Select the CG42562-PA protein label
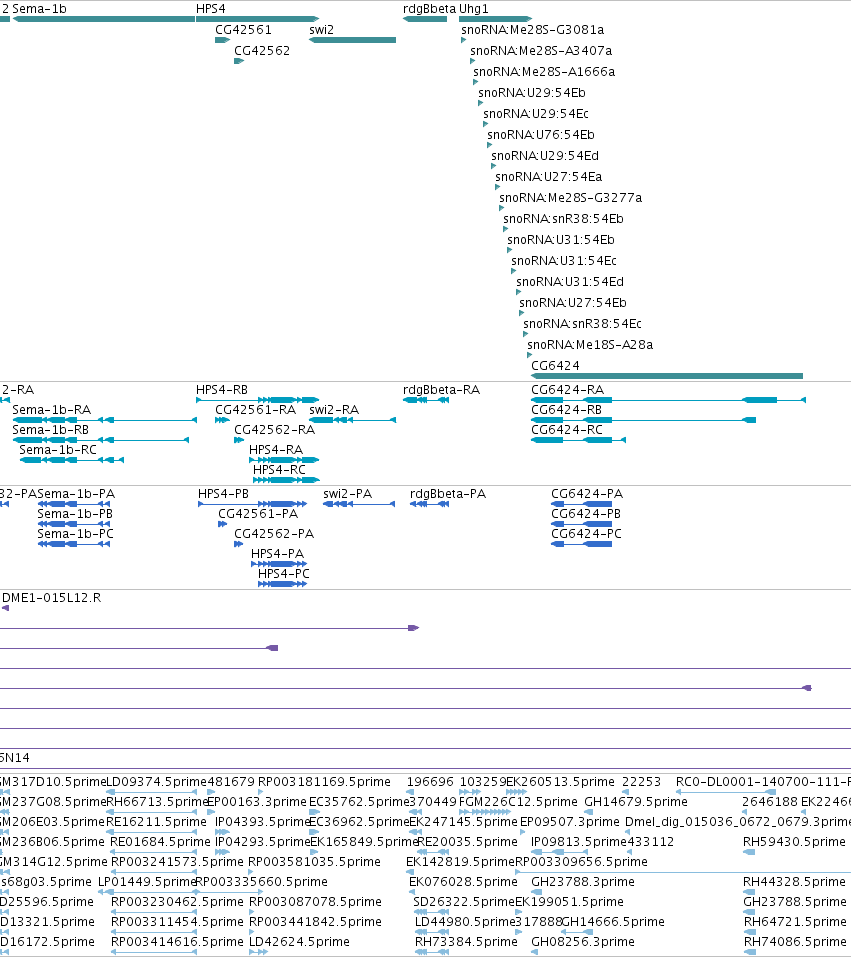The width and height of the screenshot is (851, 957). [274, 534]
